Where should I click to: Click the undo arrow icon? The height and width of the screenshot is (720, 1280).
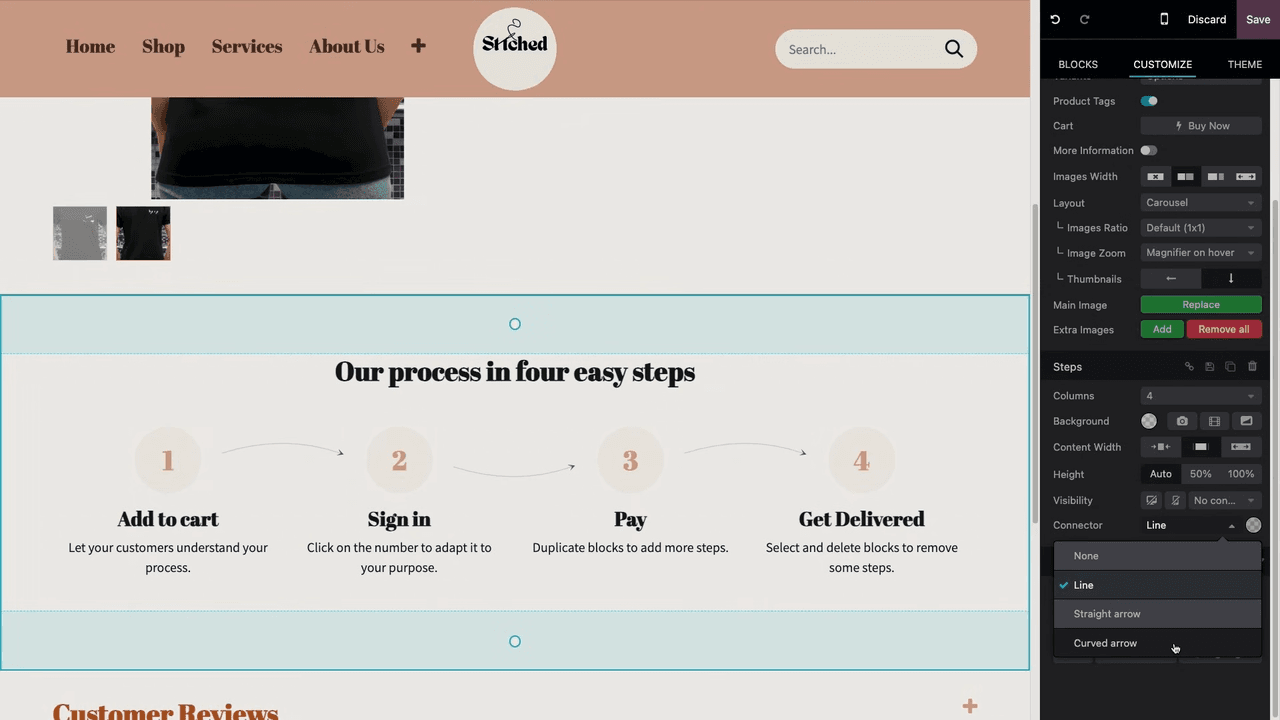point(1055,19)
